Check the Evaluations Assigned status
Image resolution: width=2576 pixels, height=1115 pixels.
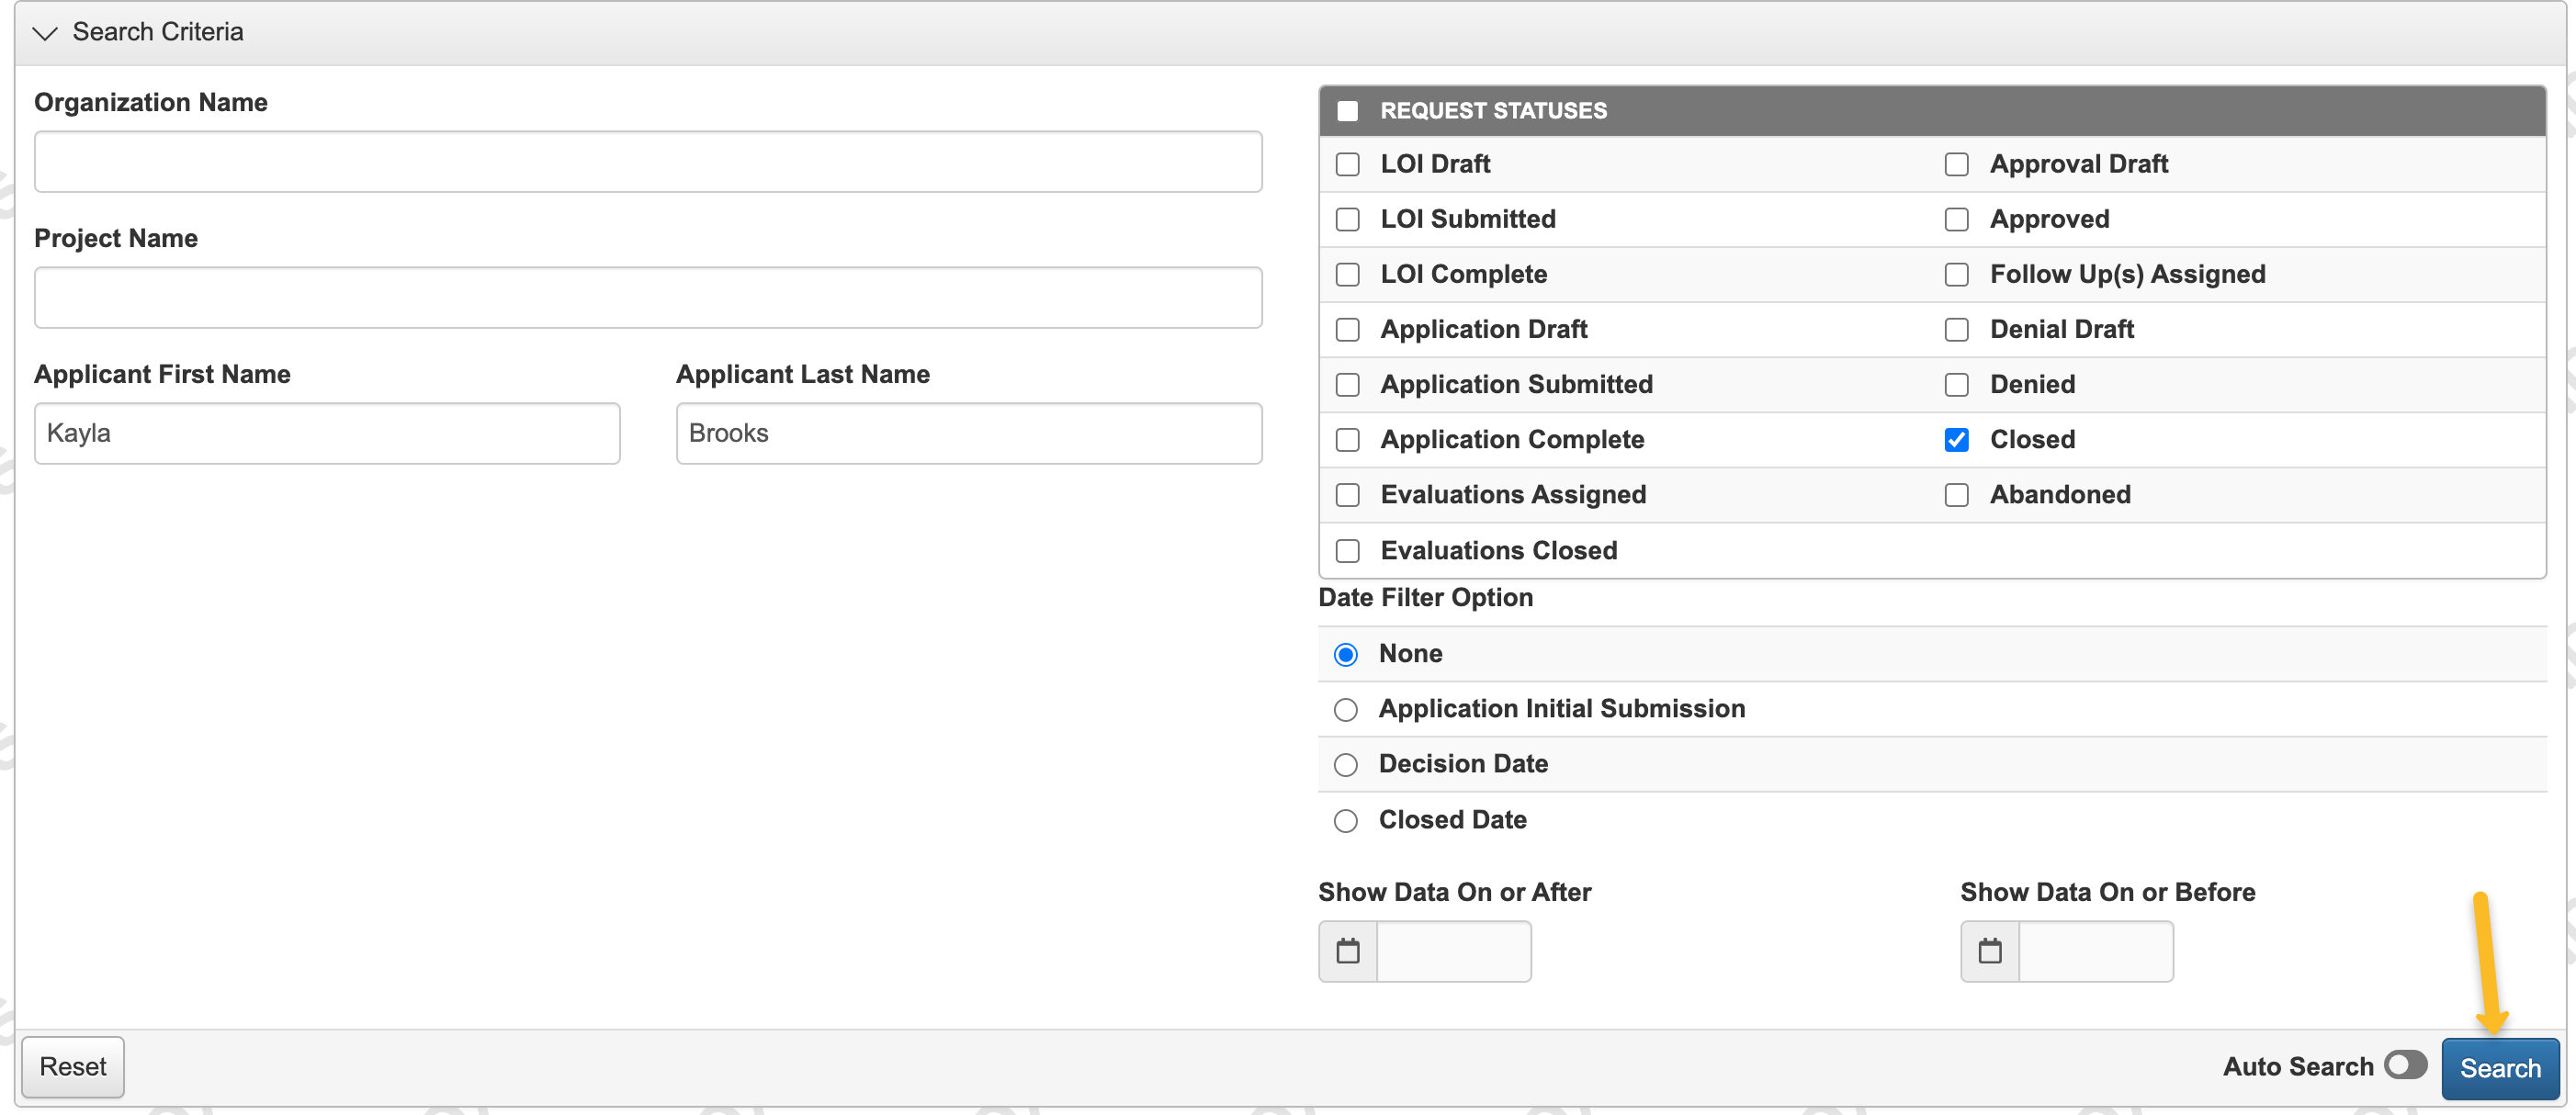click(x=1348, y=494)
